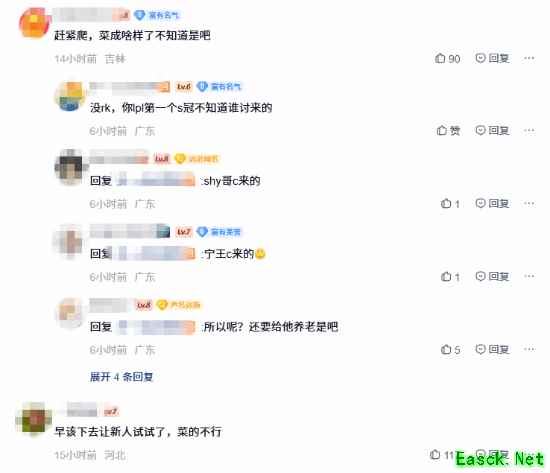Open more options for '没rk' reply
The image size is (550, 473).
(529, 131)
